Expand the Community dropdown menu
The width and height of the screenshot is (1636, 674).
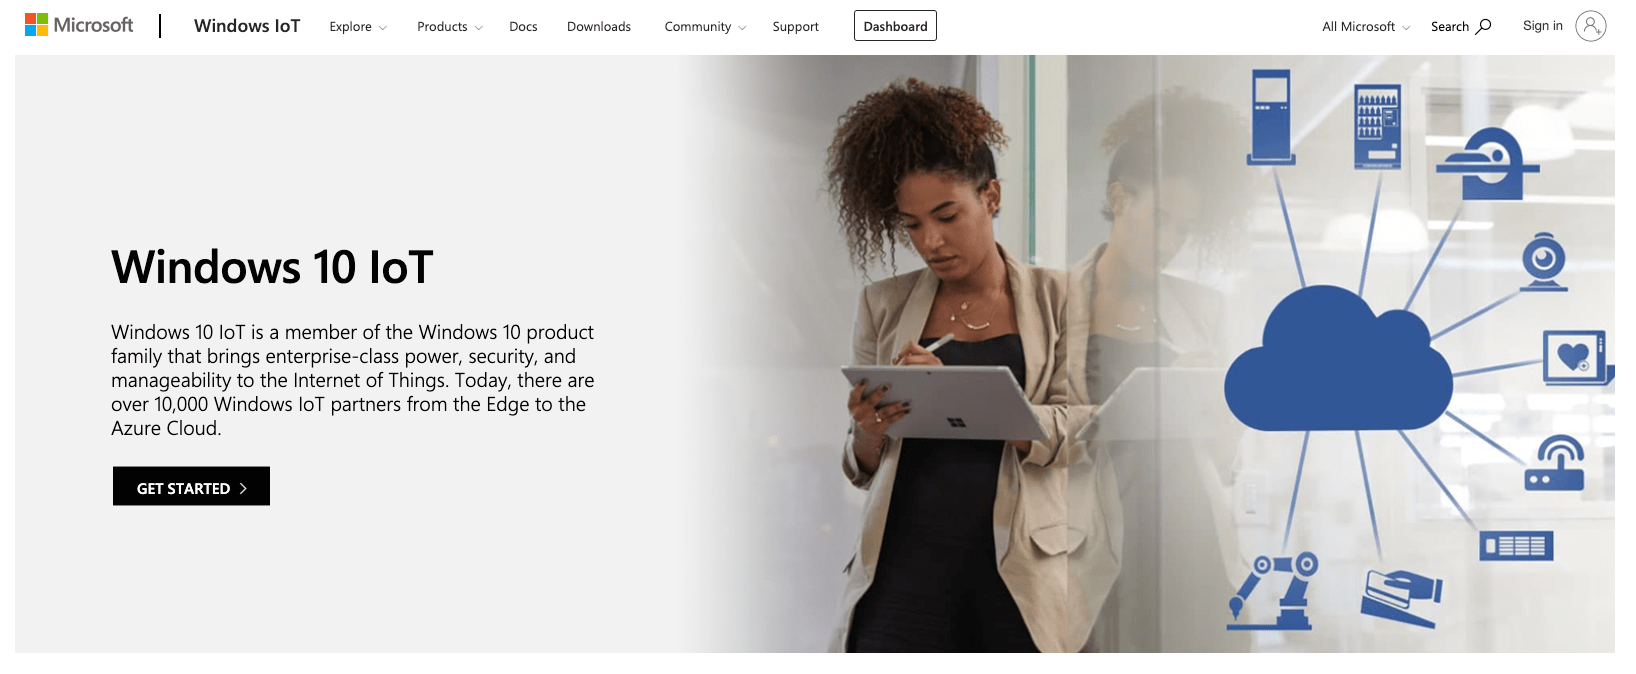pos(705,27)
